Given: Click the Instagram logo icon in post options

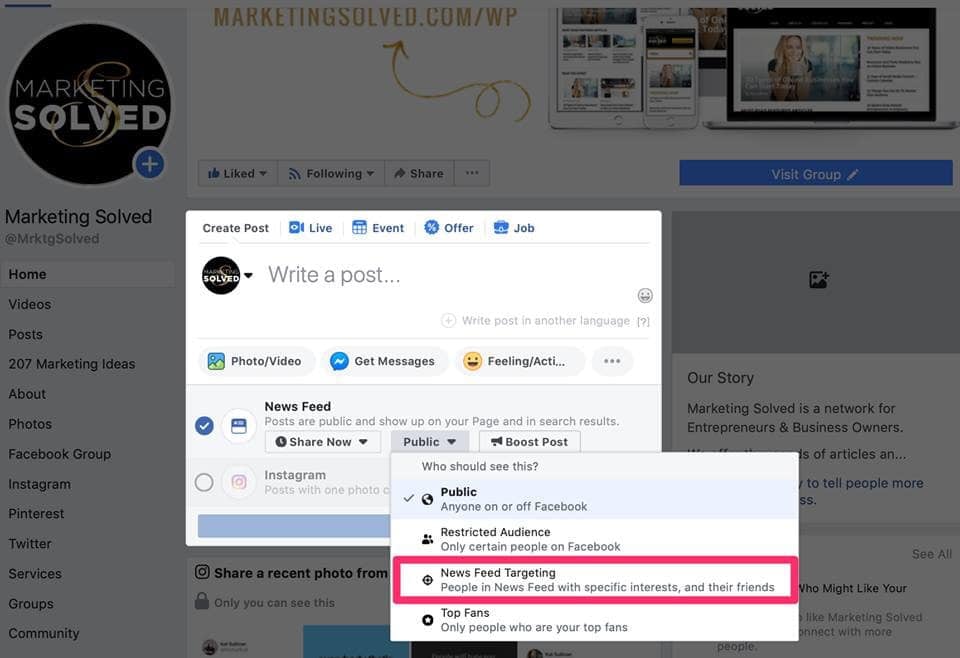Looking at the screenshot, I should click(x=239, y=482).
